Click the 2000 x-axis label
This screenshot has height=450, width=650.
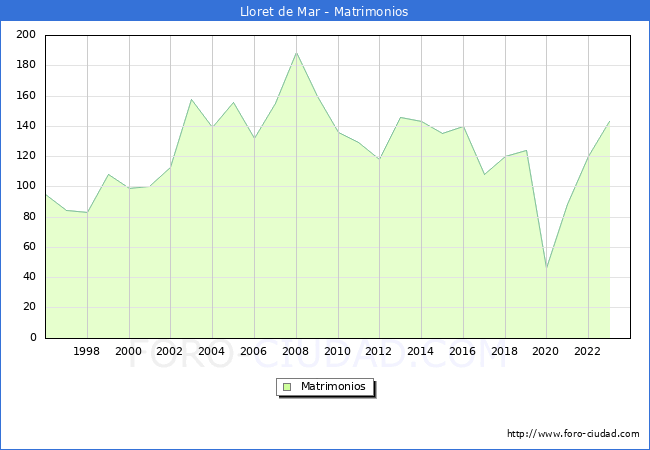[128, 351]
